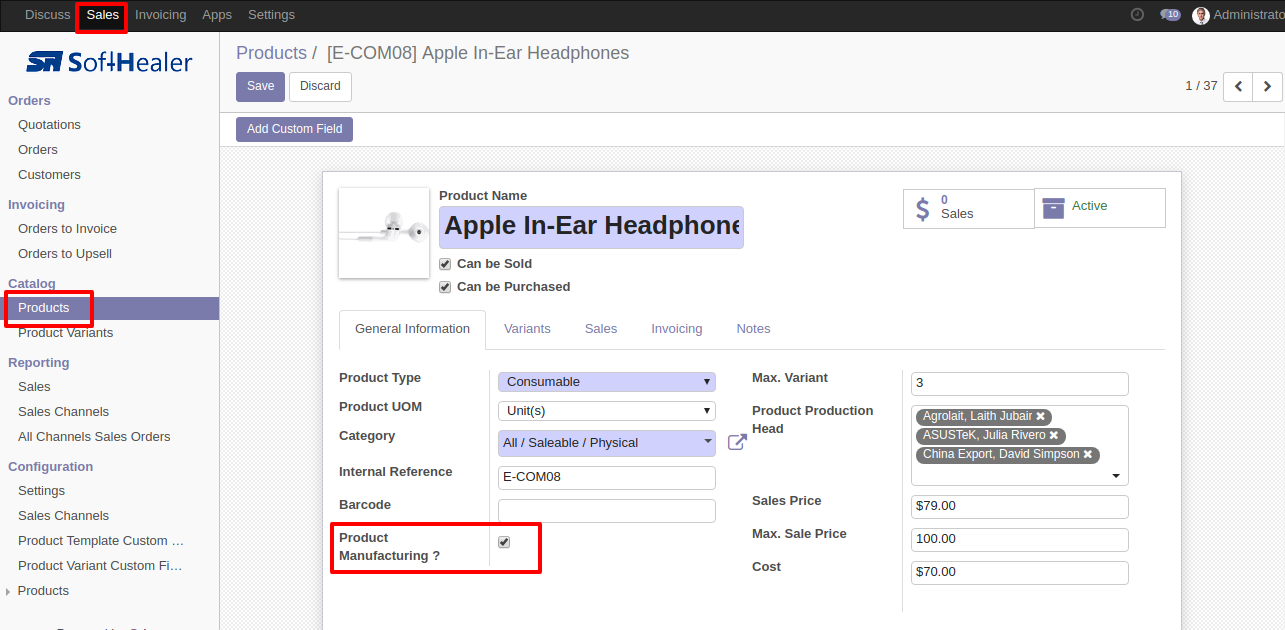Click the Administrator avatar icon
1285x630 pixels.
tap(1201, 15)
